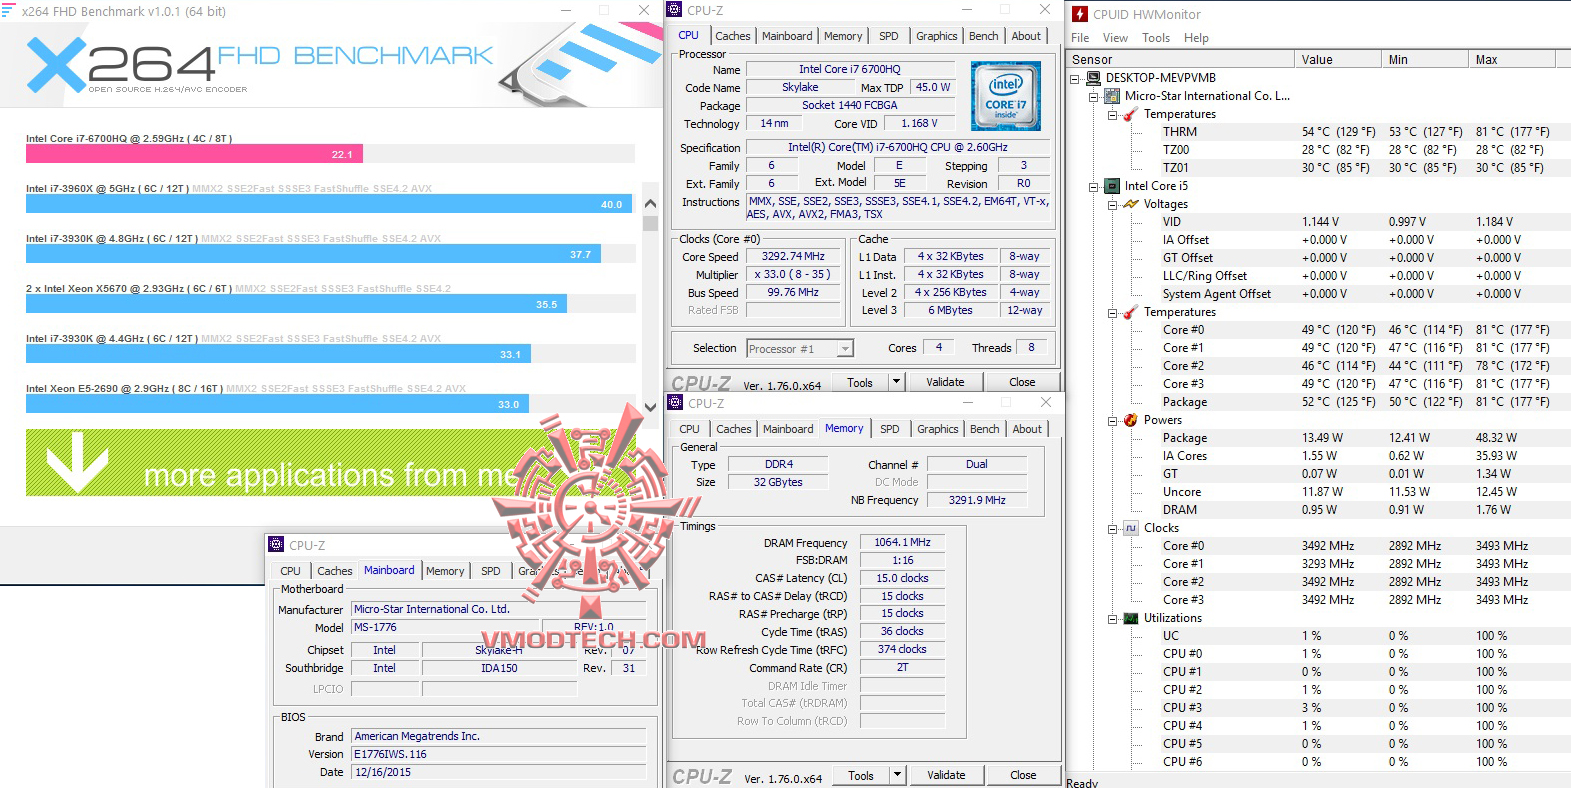Click the Tools button in the CPU-Z memory timings window
Screen dimensions: 1571x788
[861, 775]
